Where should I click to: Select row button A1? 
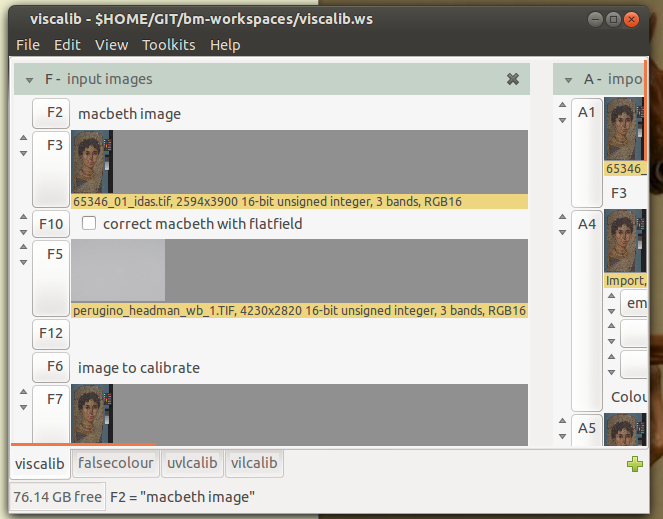pos(587,152)
